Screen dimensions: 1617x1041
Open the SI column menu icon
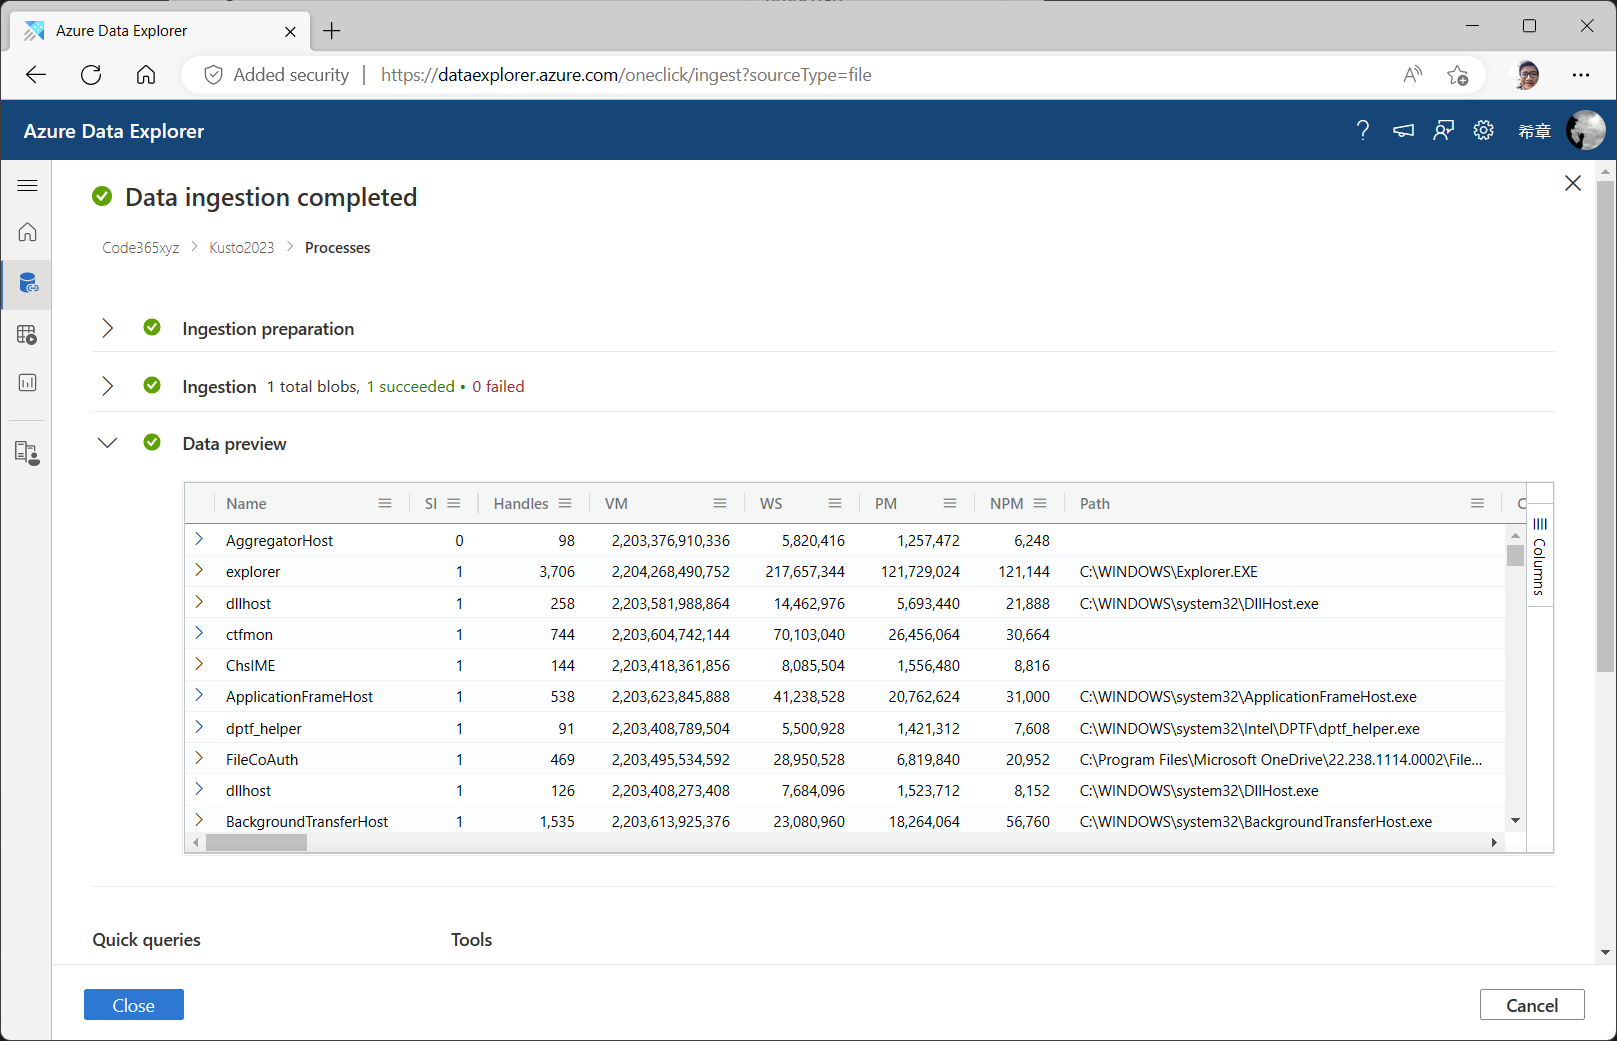(454, 503)
